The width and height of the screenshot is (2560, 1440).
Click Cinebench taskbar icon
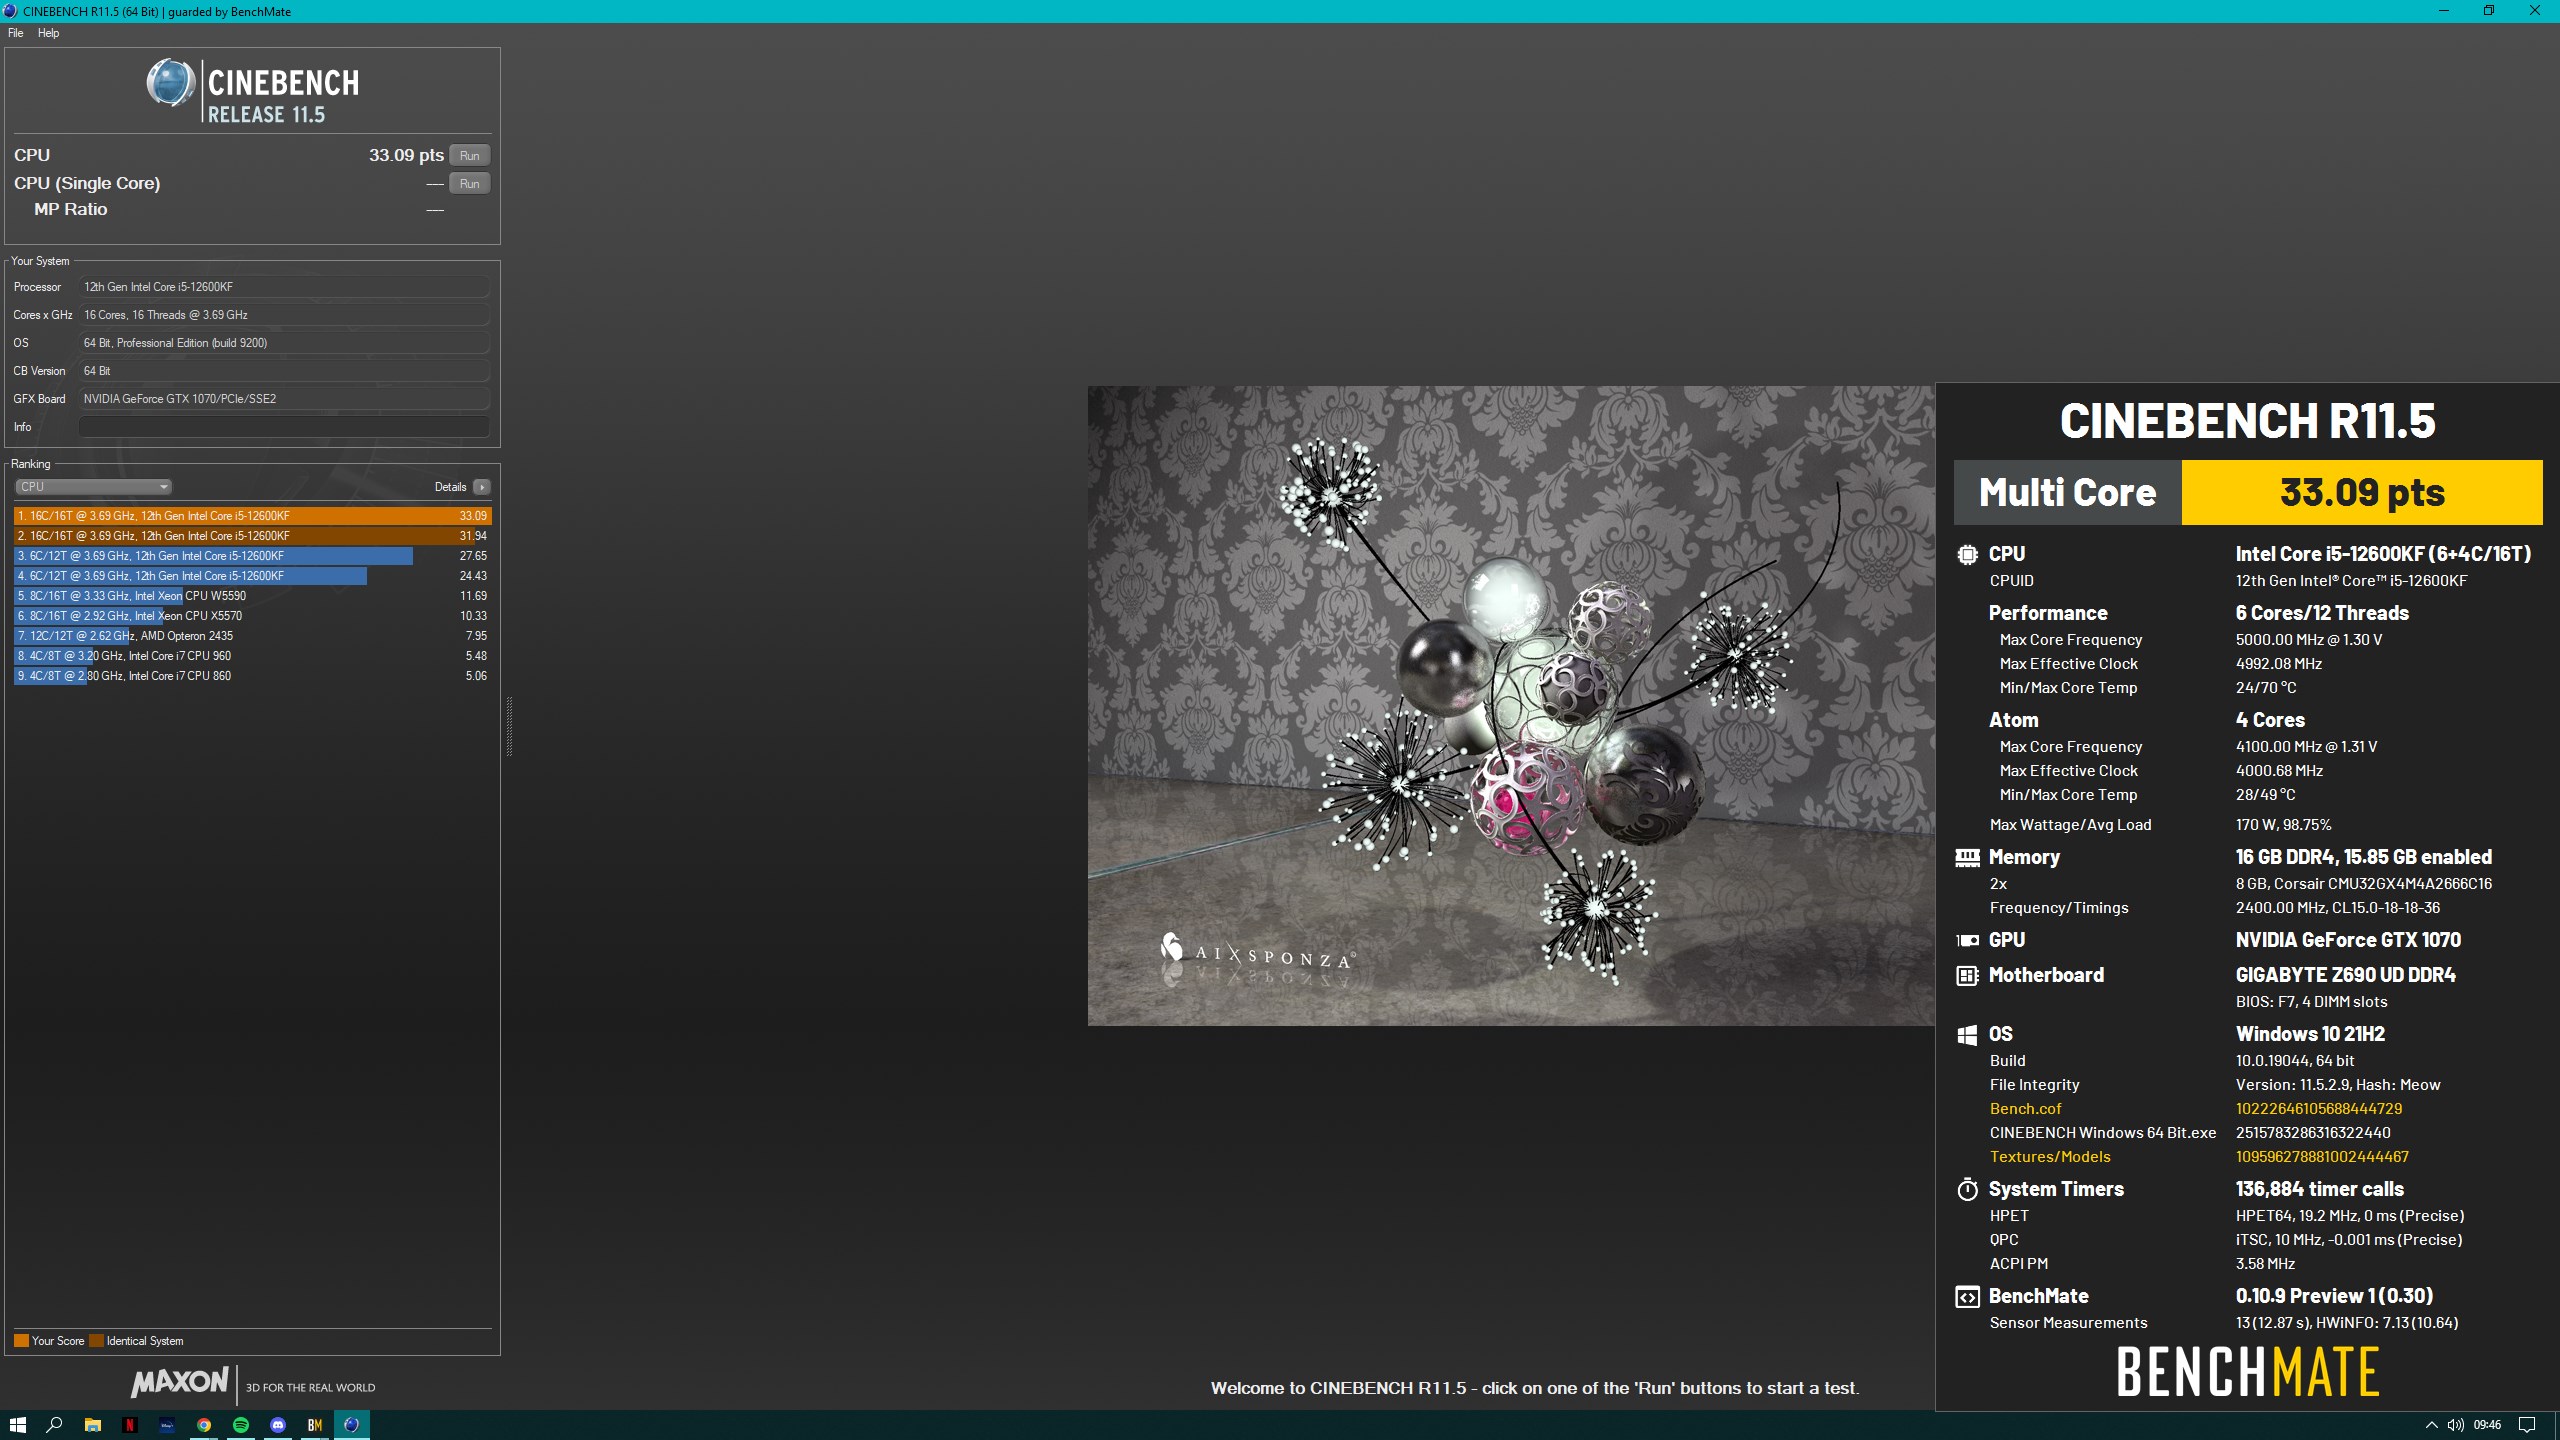(x=351, y=1425)
